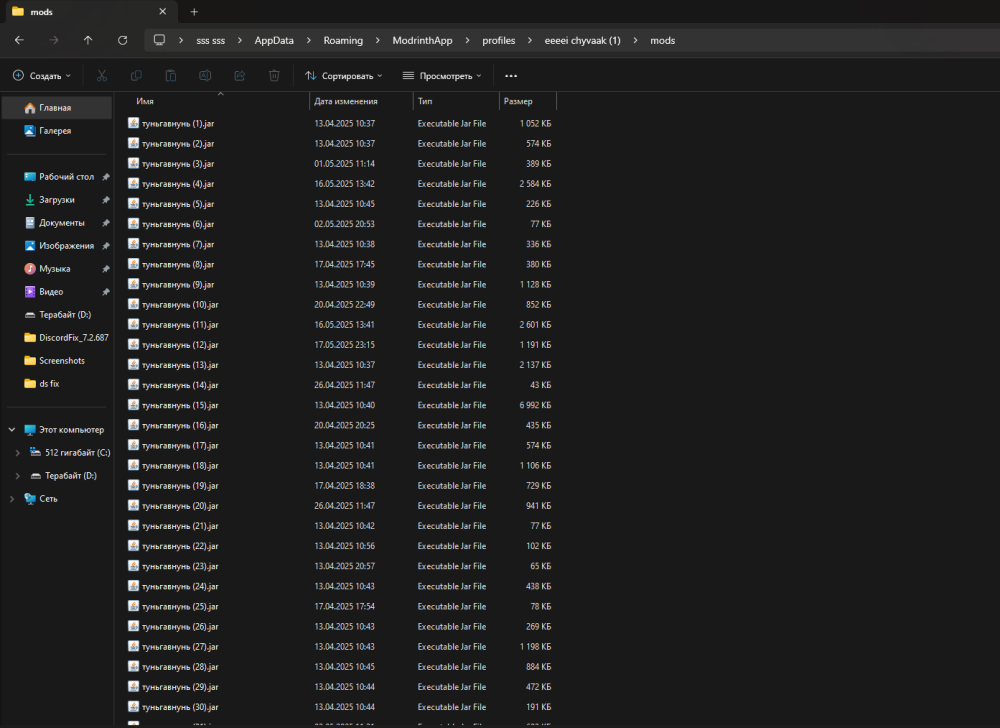1000x728 pixels.
Task: Click the 17.05.2025 23:15 date cell
Action: pos(344,345)
